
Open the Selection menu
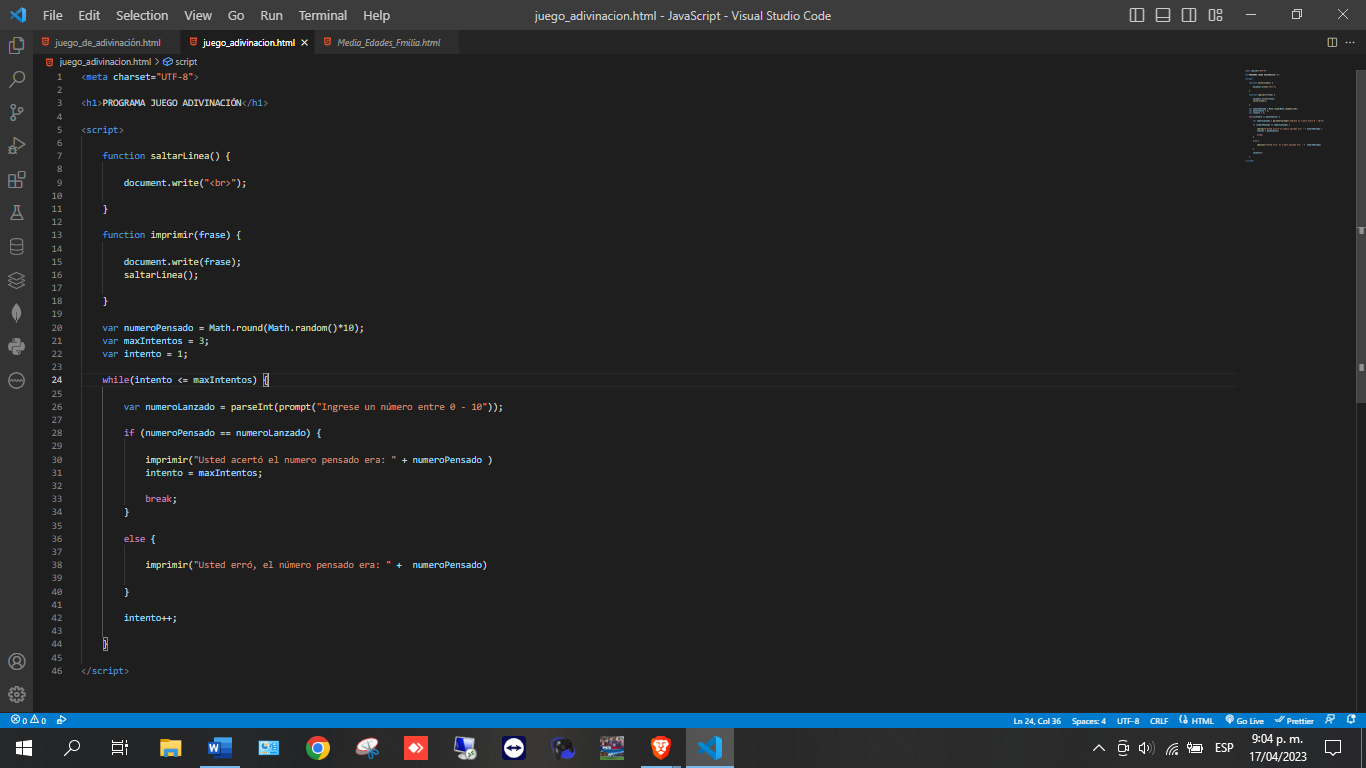tap(142, 15)
